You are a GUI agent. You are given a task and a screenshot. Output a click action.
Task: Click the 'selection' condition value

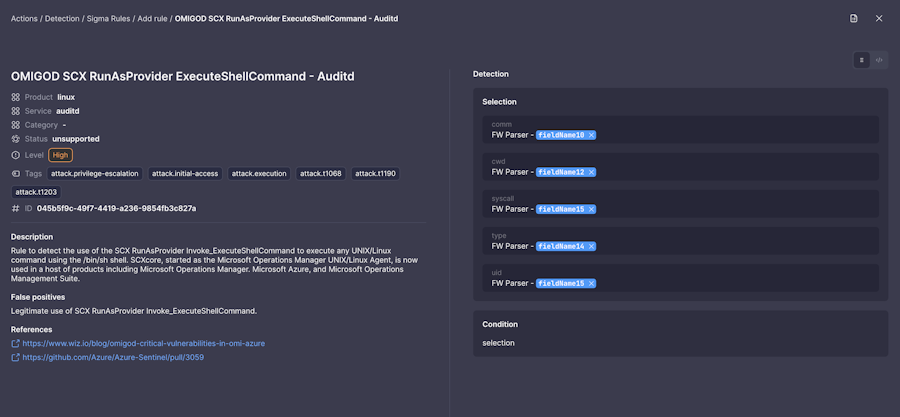498,343
